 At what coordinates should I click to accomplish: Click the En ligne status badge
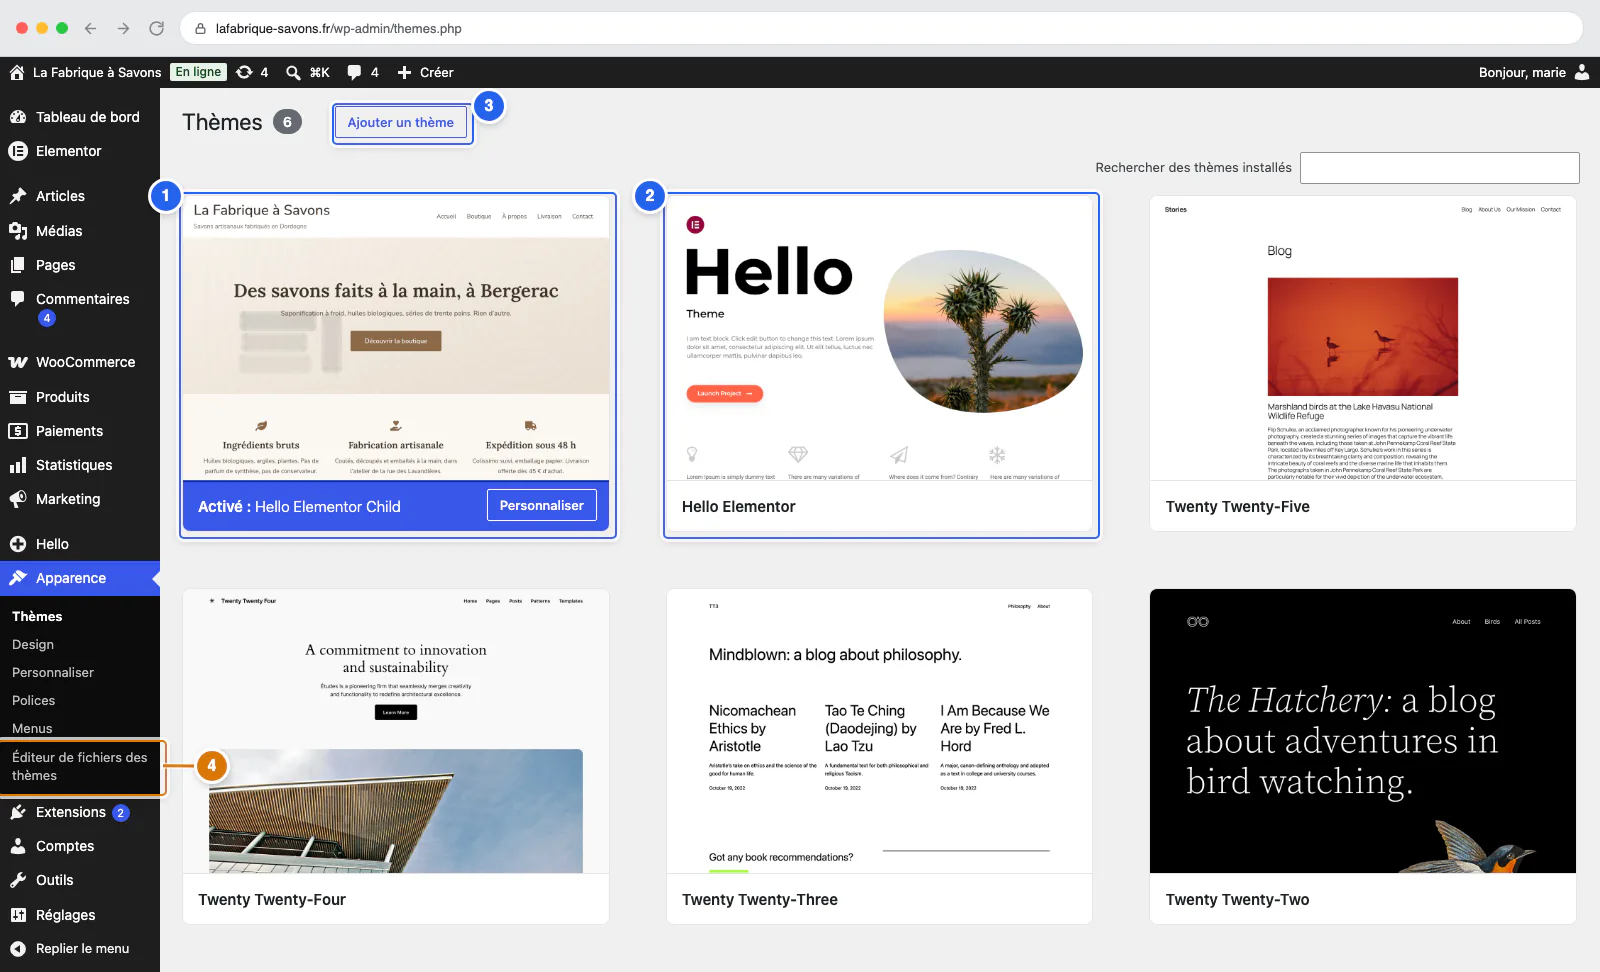[x=198, y=72]
